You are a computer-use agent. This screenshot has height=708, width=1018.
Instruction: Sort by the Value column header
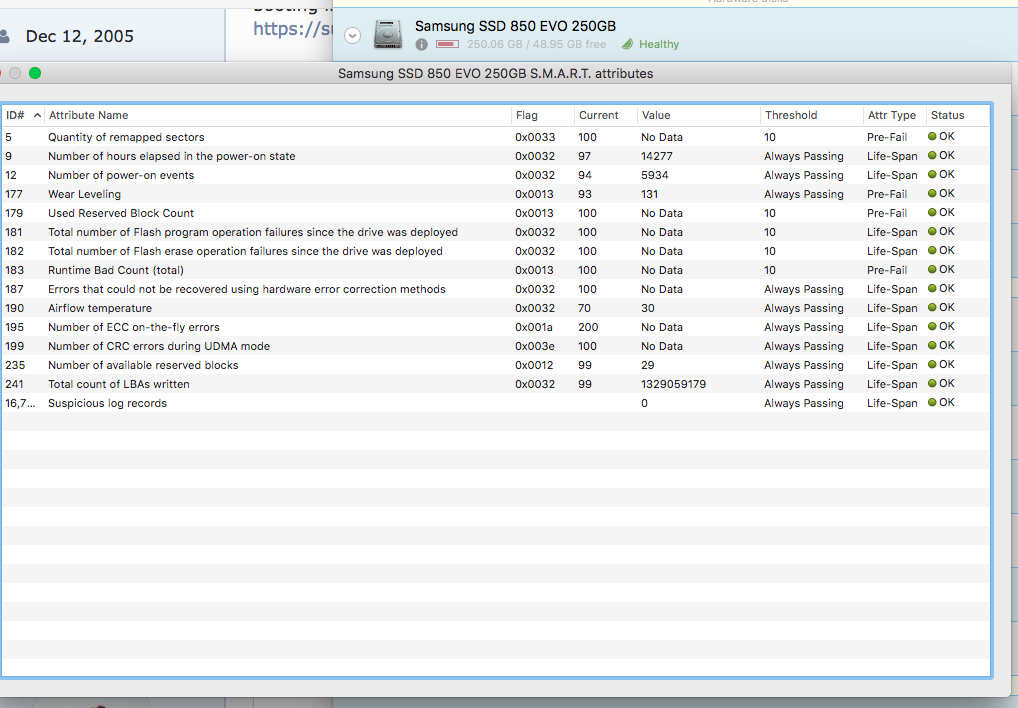click(699, 115)
